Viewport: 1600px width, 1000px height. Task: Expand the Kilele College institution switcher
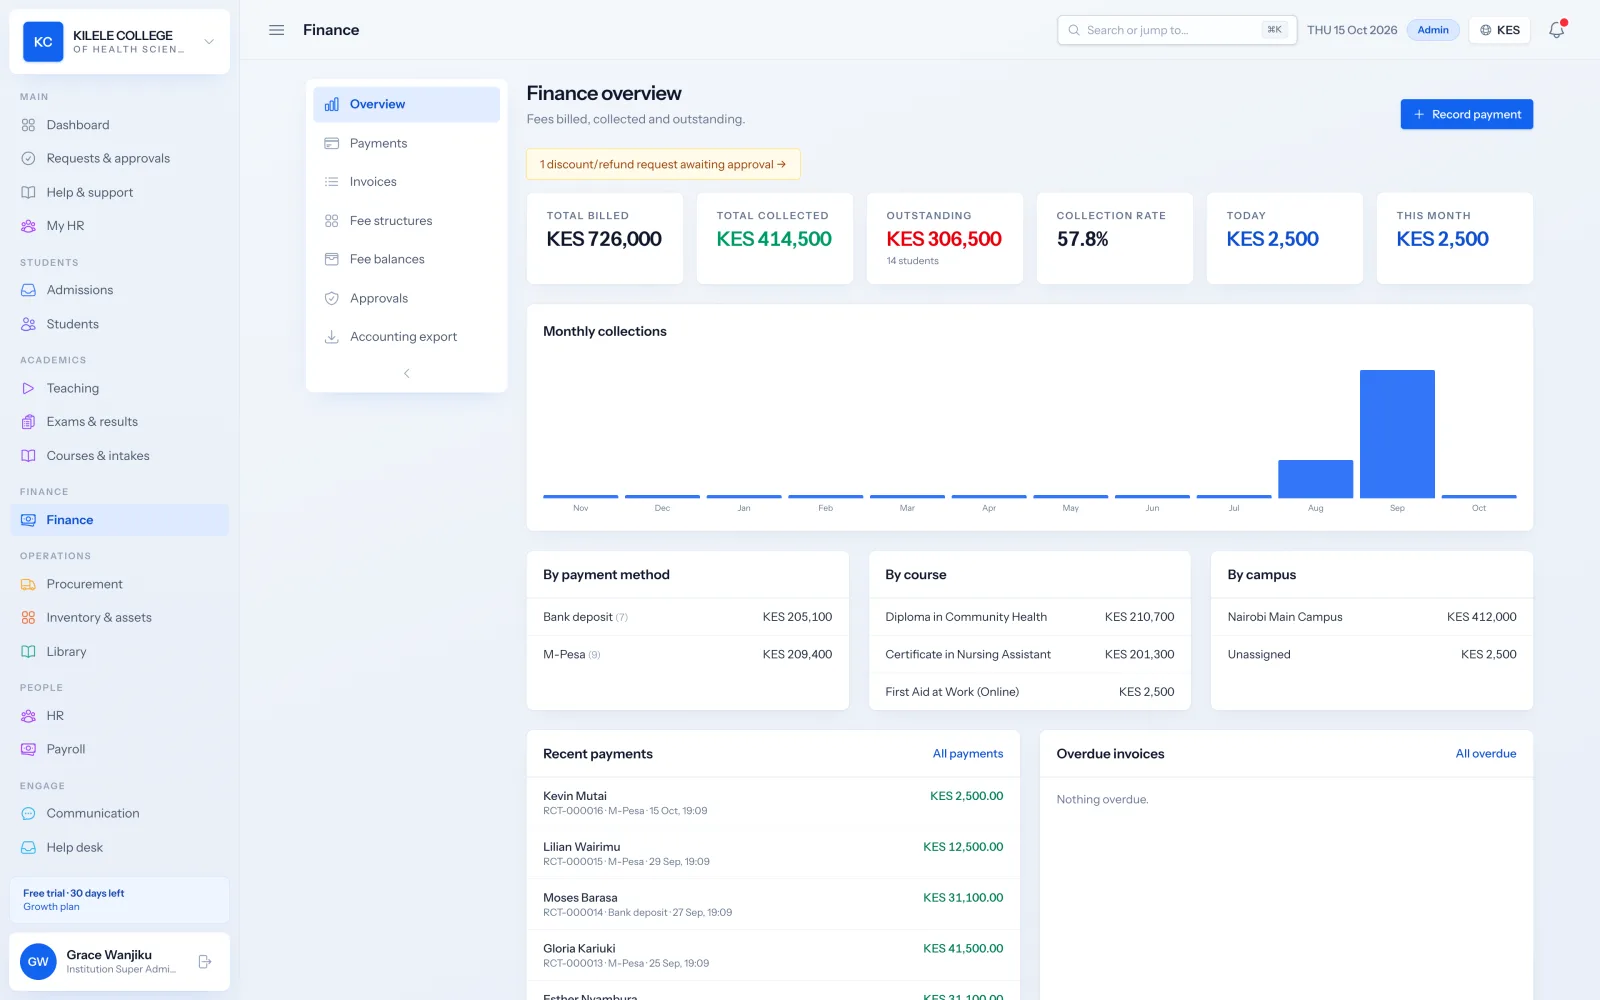pos(120,42)
